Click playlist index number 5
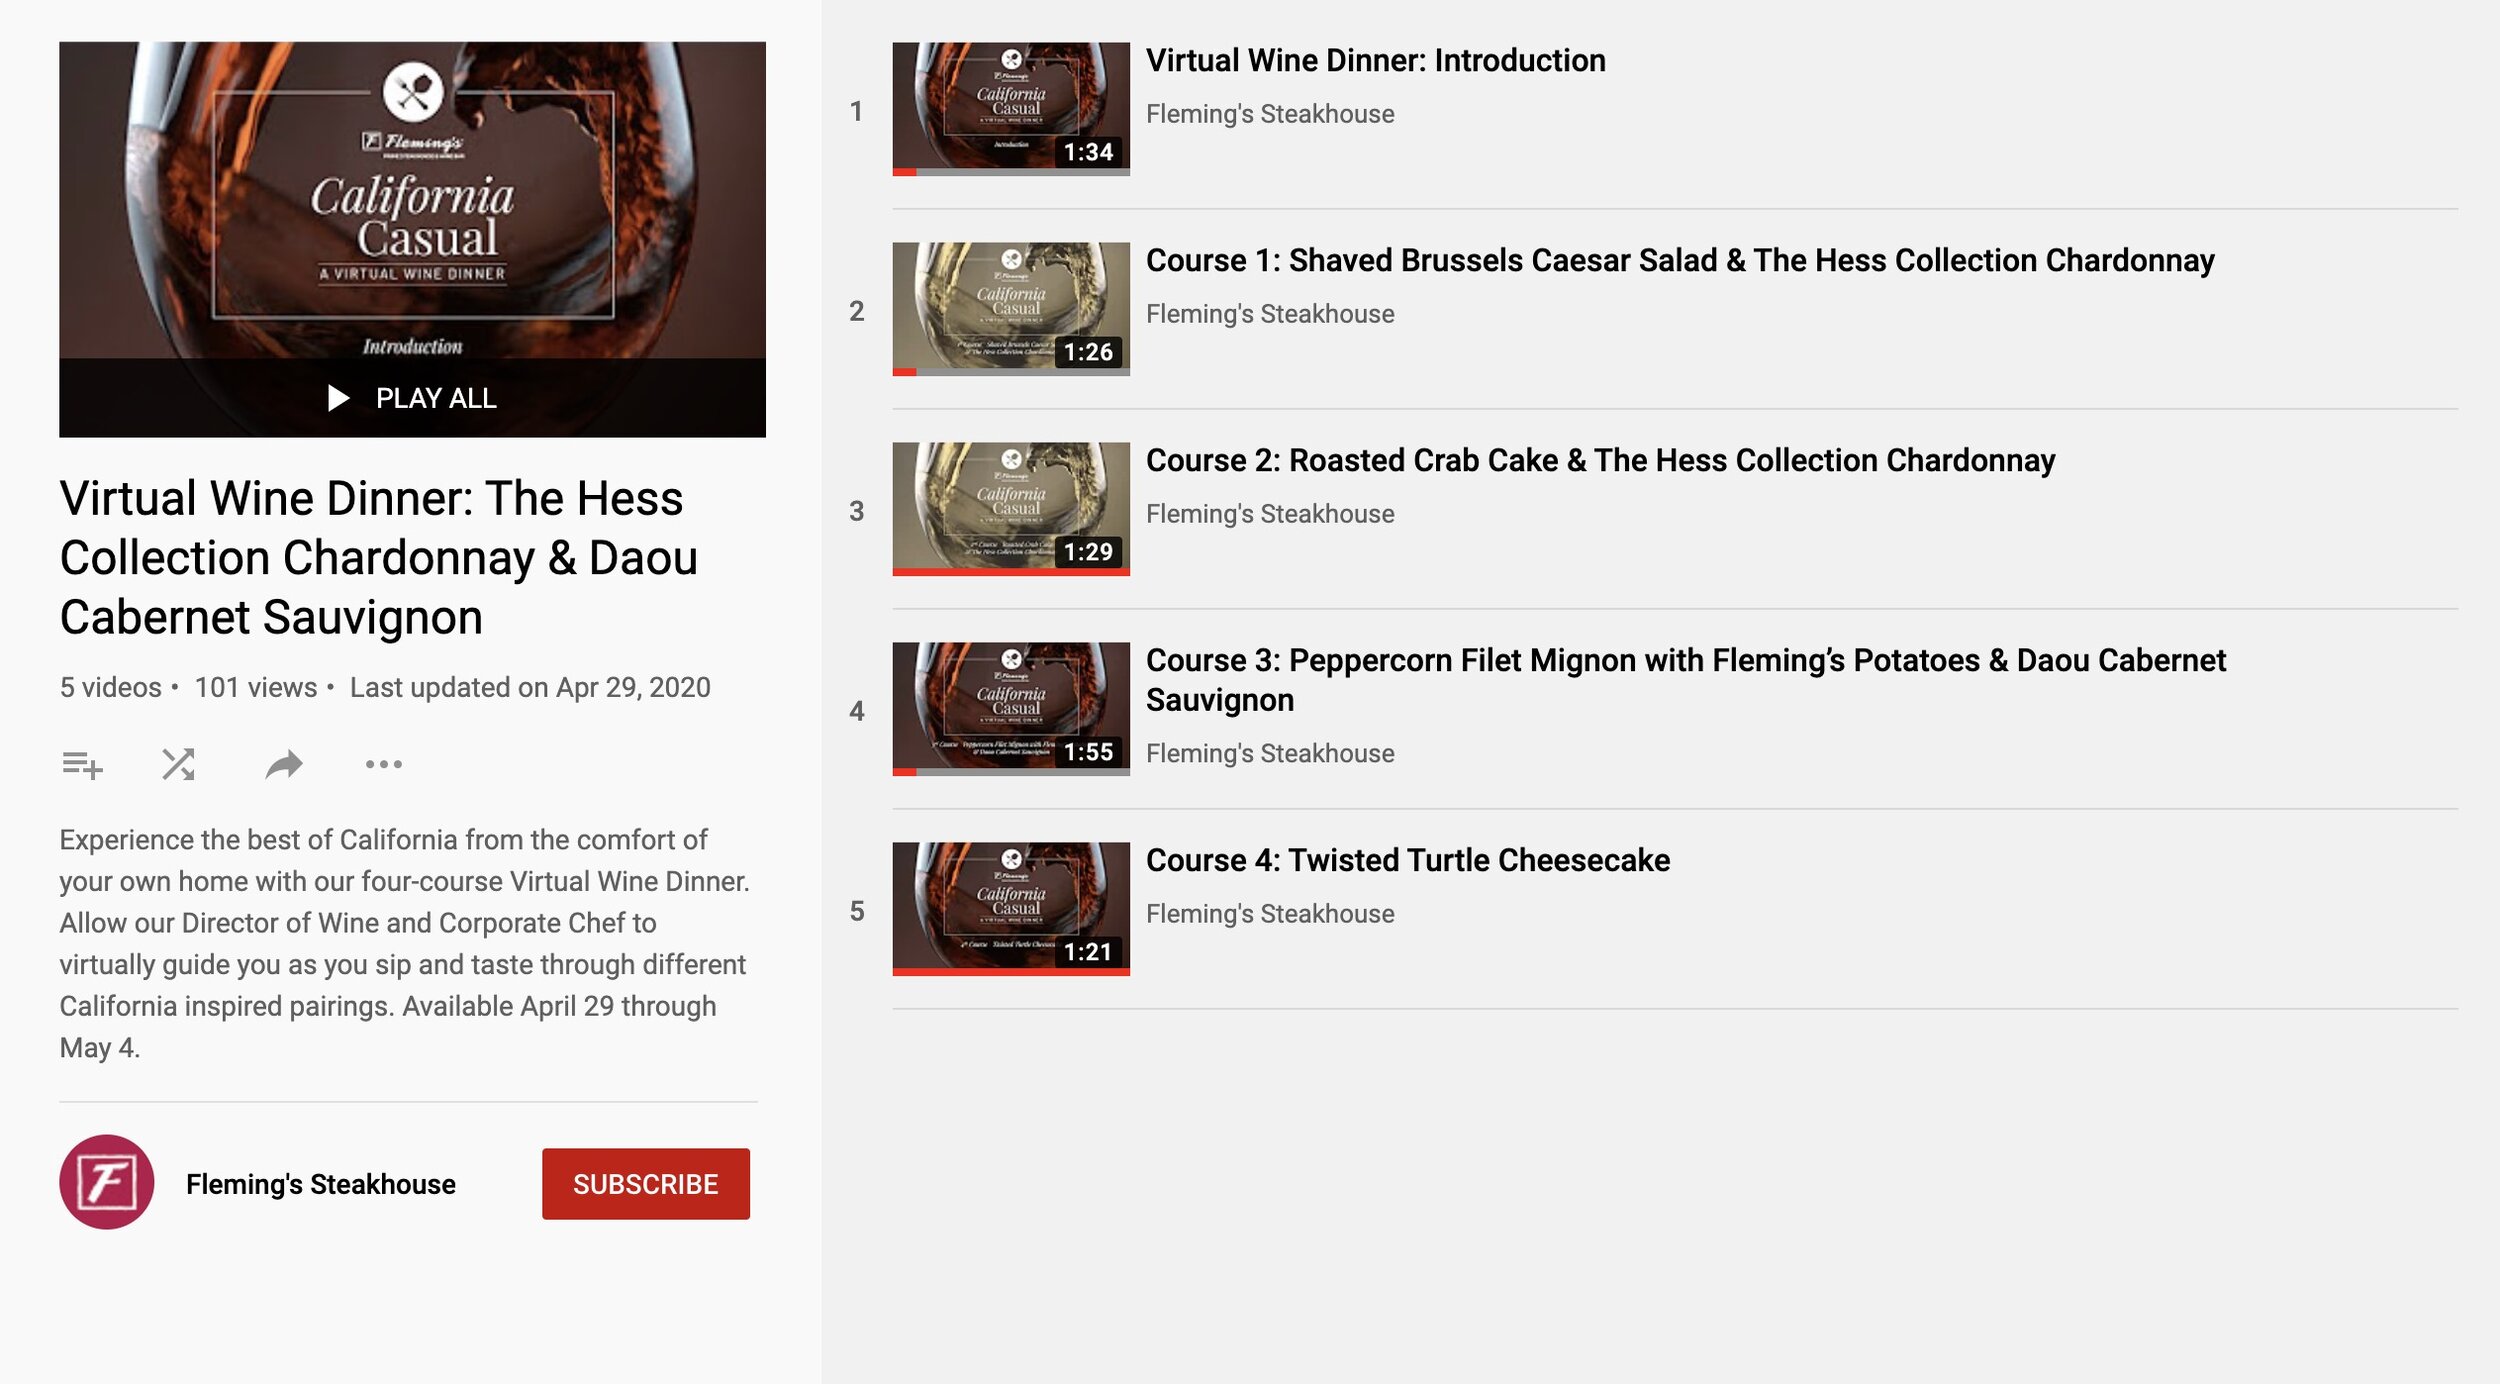The width and height of the screenshot is (2500, 1384). (857, 911)
